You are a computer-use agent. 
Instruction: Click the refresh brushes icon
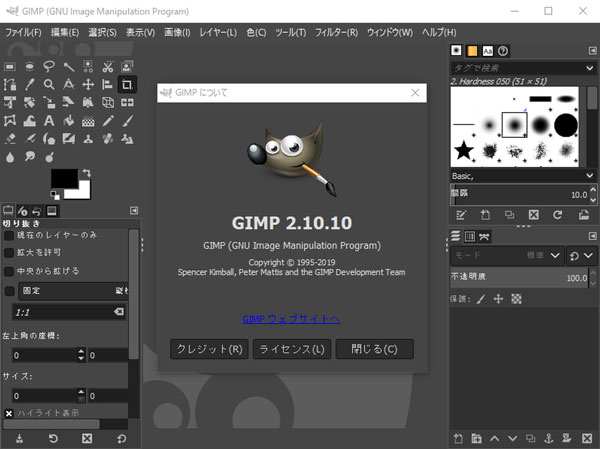coord(558,215)
